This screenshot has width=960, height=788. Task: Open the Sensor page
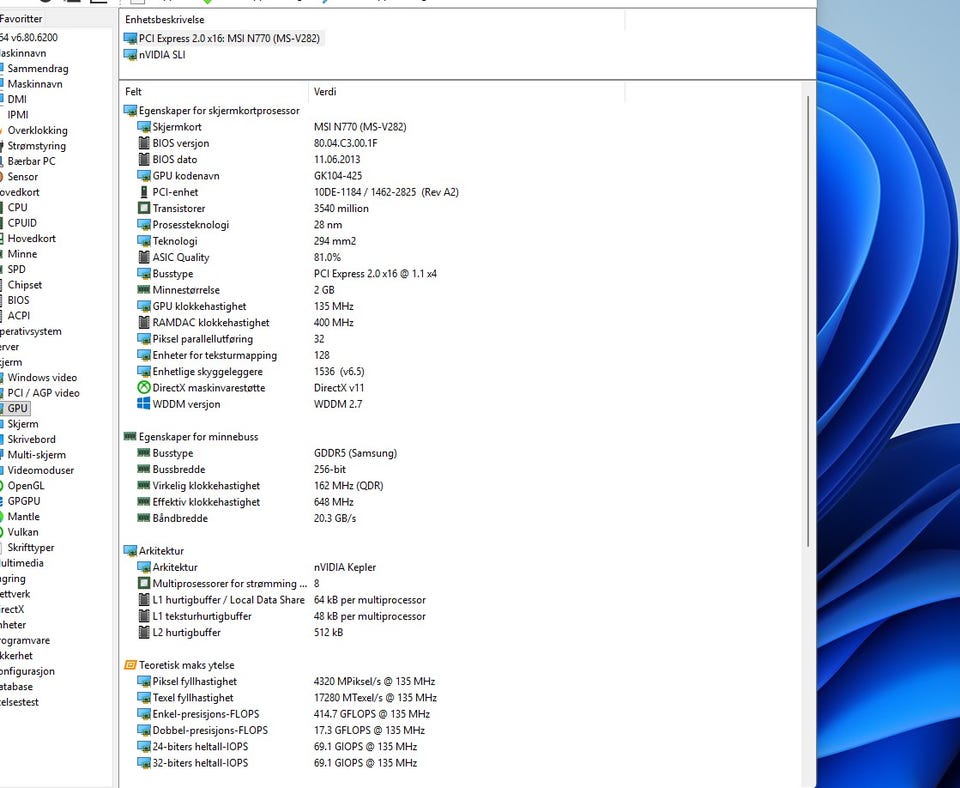pos(23,176)
